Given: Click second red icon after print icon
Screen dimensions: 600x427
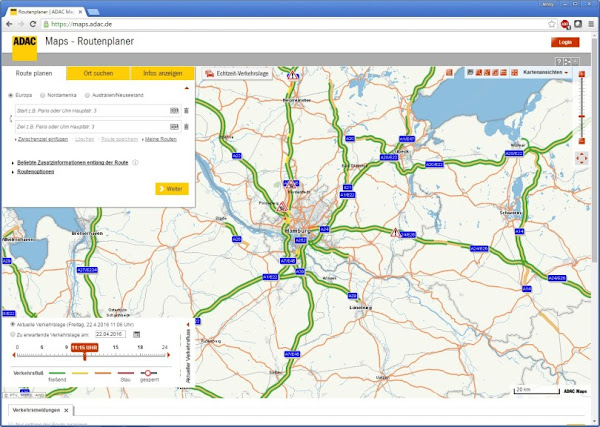Looking at the screenshot, I should (487, 72).
